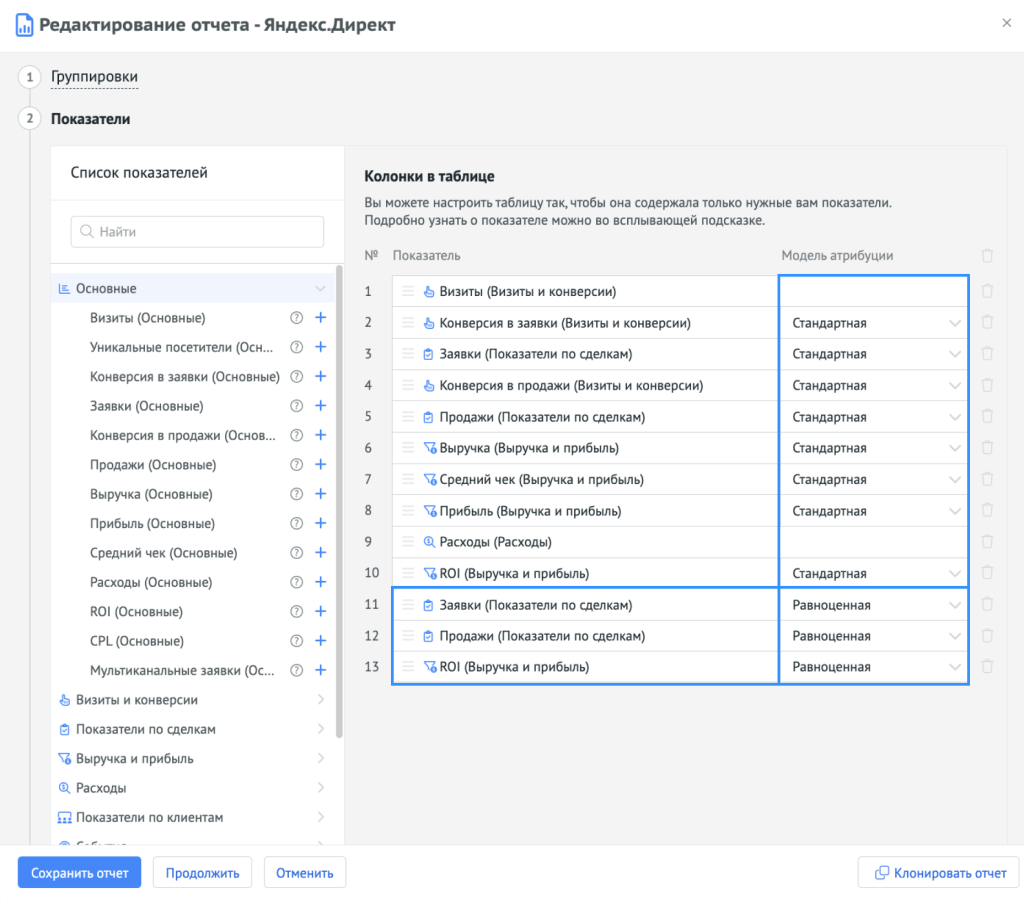Image resolution: width=1024 pixels, height=899 pixels.
Task: Add Визиты (Основные) with plus icon
Action: coord(320,318)
